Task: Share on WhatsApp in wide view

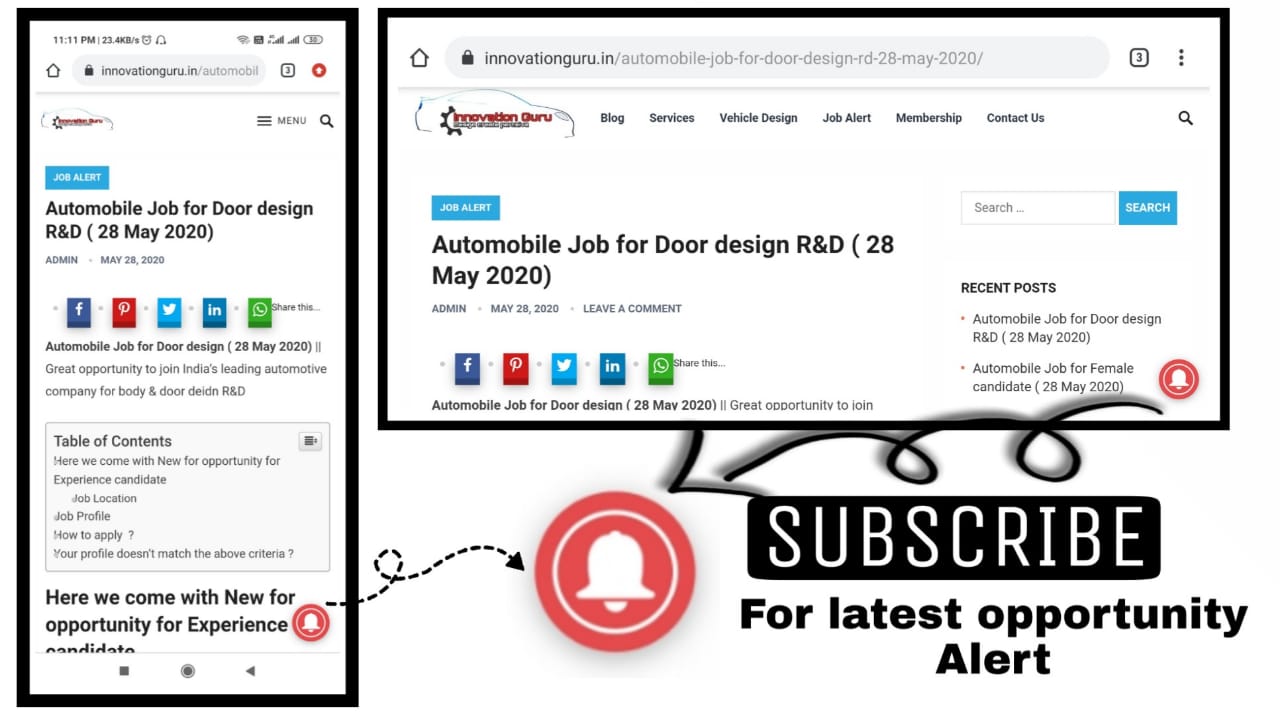Action: [x=661, y=367]
